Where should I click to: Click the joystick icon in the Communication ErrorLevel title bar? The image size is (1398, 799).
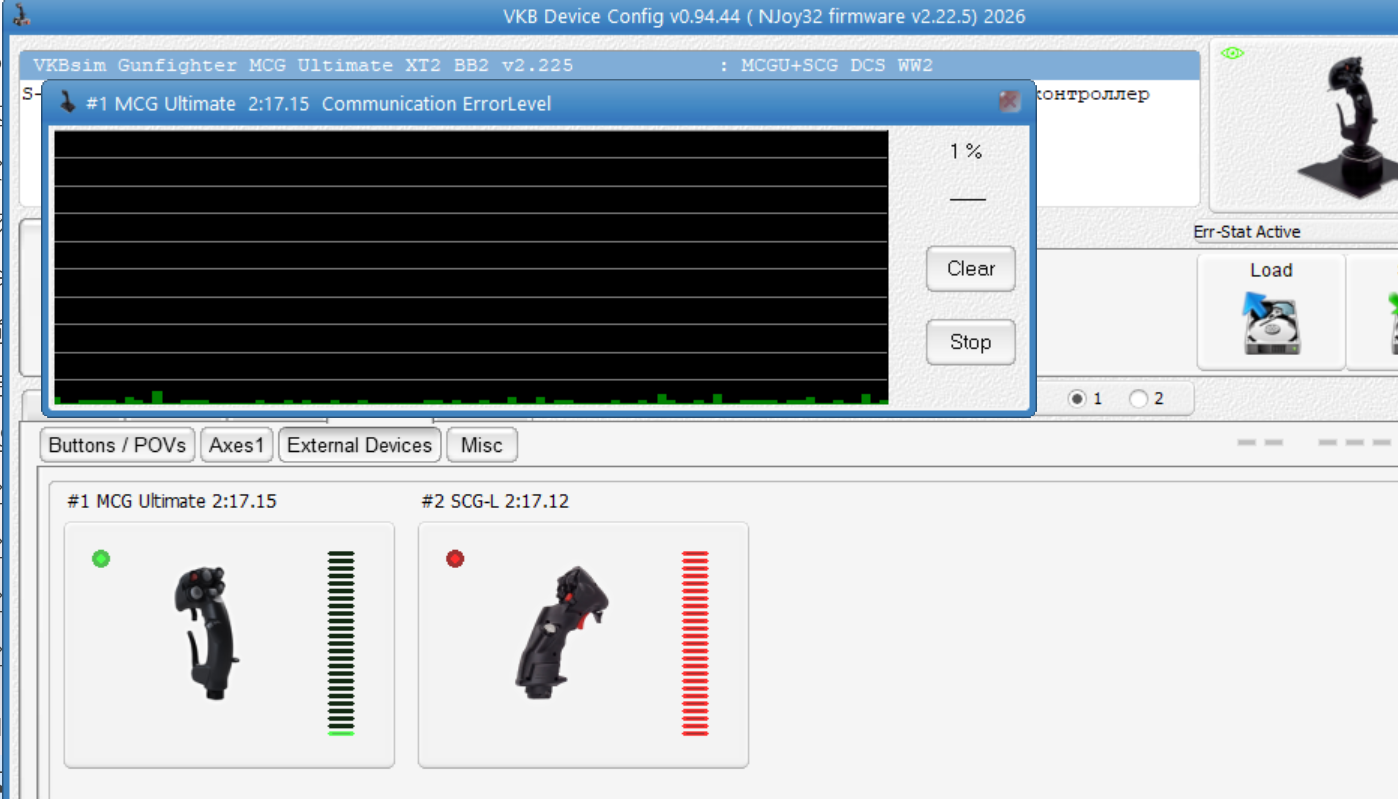pyautogui.click(x=67, y=103)
